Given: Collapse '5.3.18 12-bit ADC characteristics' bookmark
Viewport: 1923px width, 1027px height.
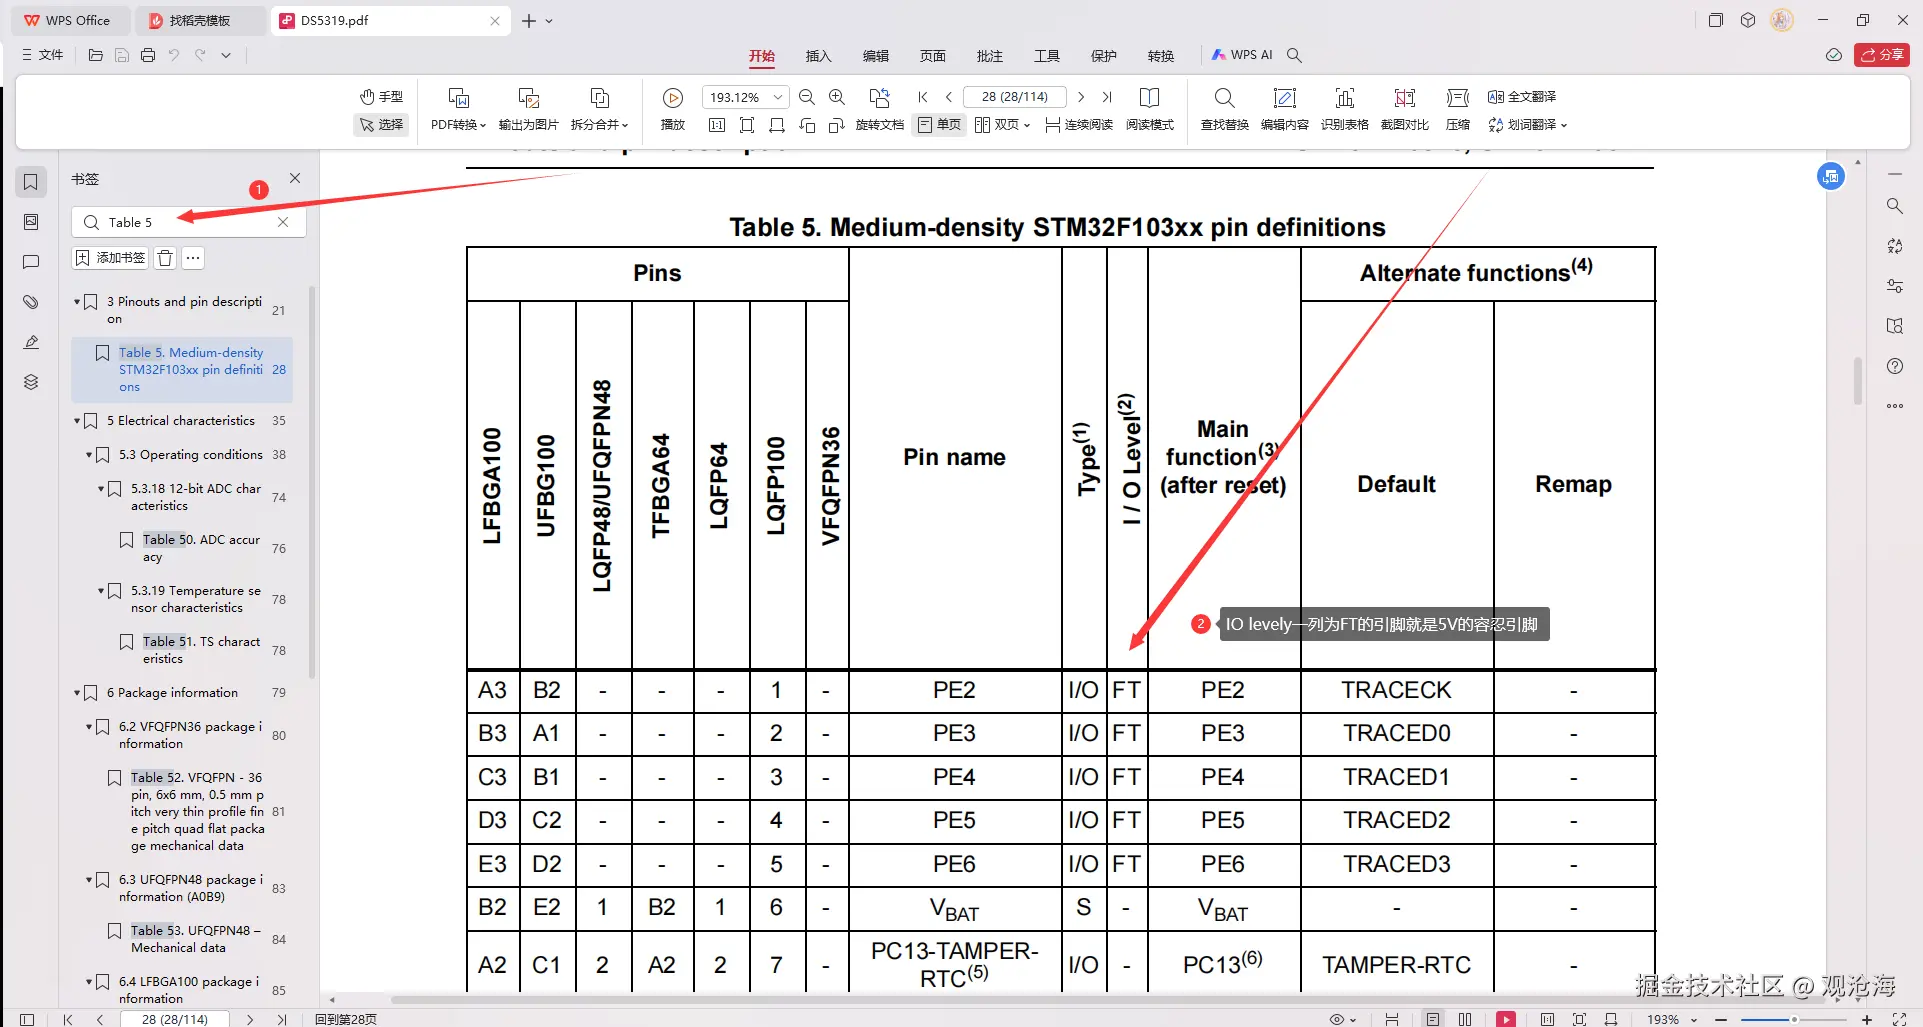Looking at the screenshot, I should click(x=101, y=489).
